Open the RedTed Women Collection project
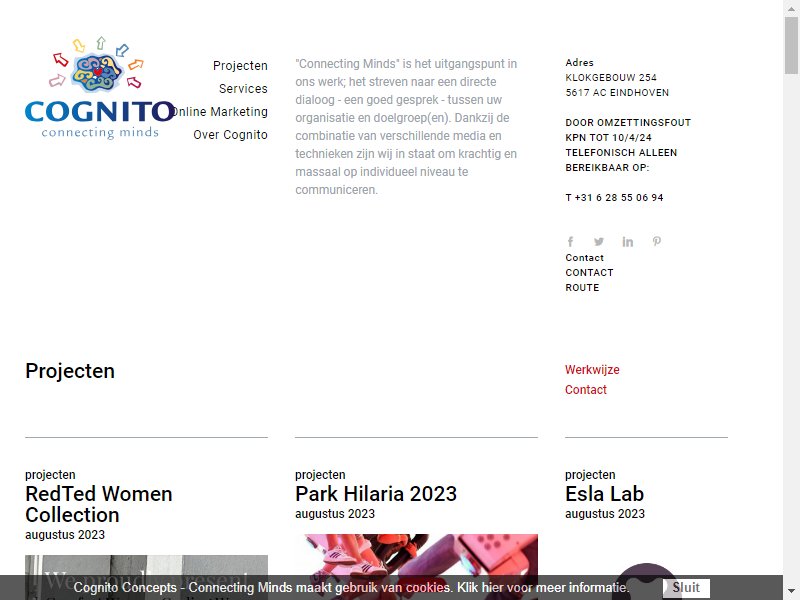This screenshot has height=600, width=800. (x=99, y=504)
